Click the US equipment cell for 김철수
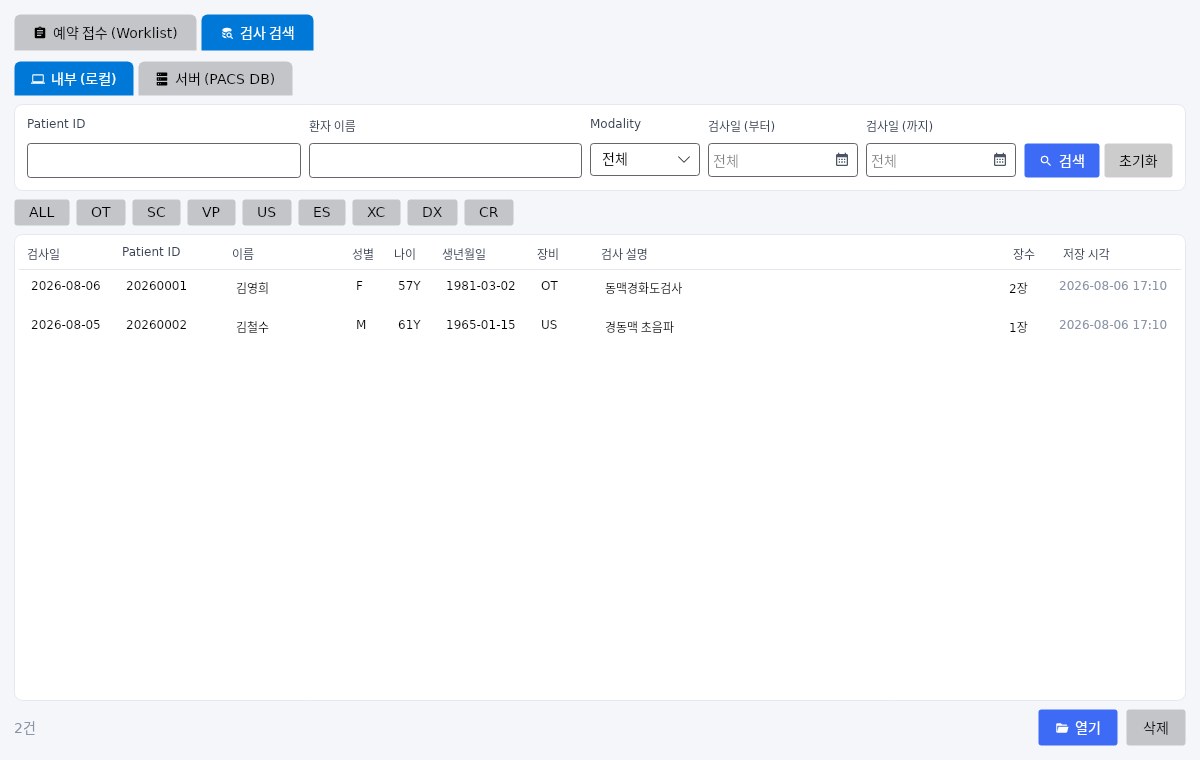1200x760 pixels. [x=549, y=325]
